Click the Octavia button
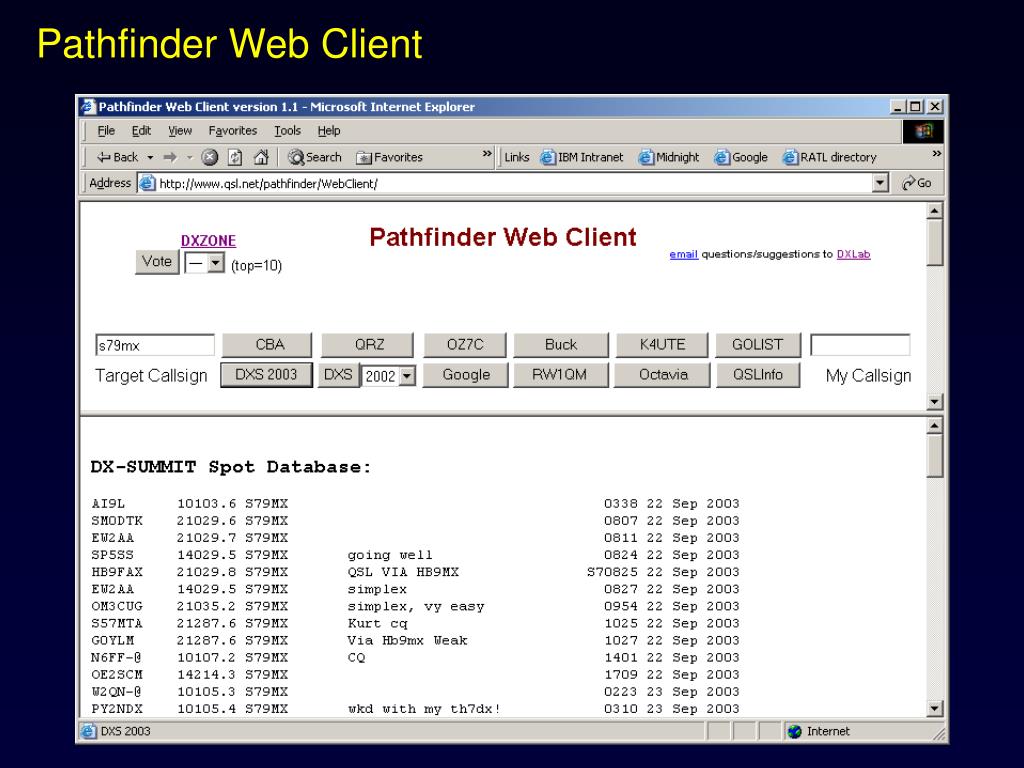The image size is (1024, 768). pos(662,375)
